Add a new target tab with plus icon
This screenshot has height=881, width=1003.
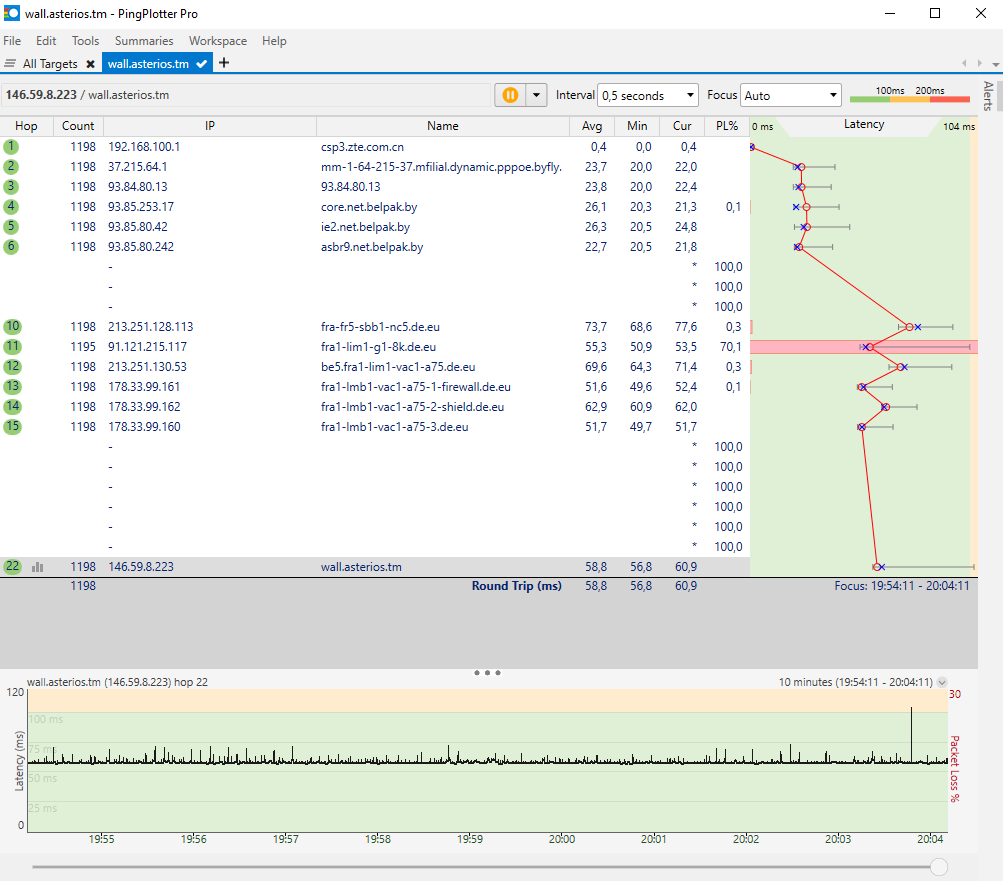pyautogui.click(x=224, y=63)
